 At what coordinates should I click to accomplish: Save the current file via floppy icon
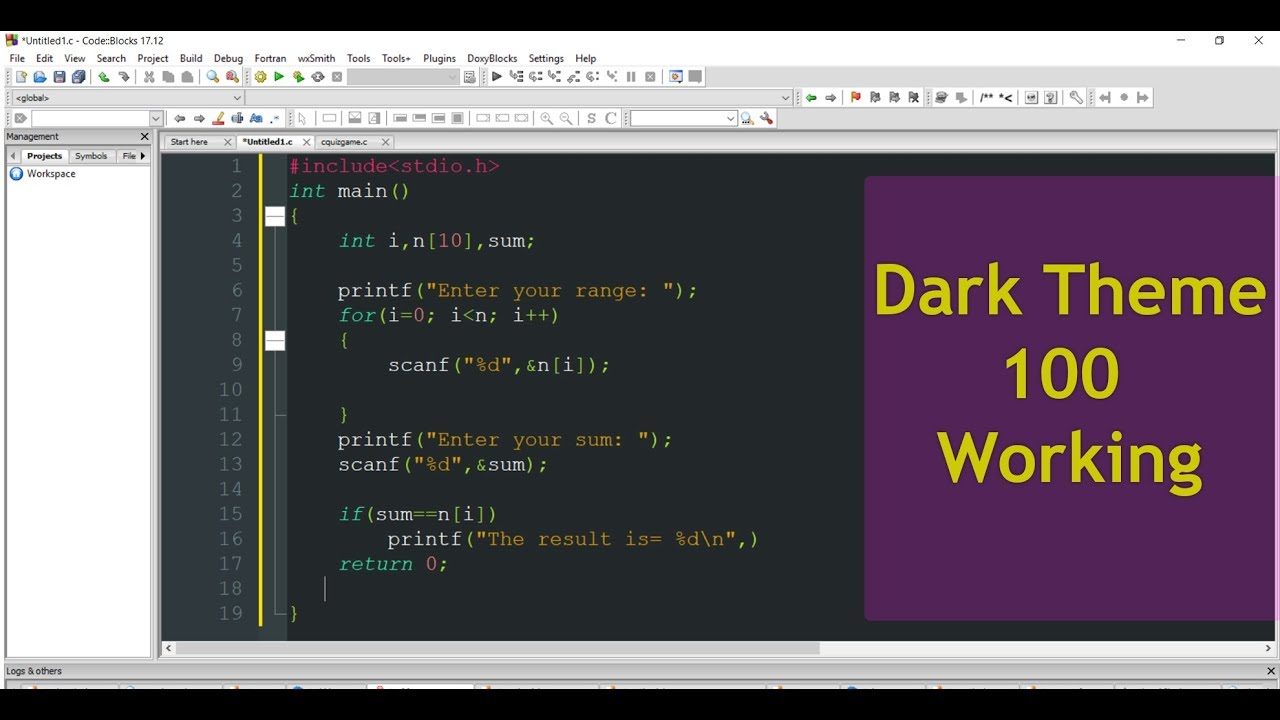59,77
